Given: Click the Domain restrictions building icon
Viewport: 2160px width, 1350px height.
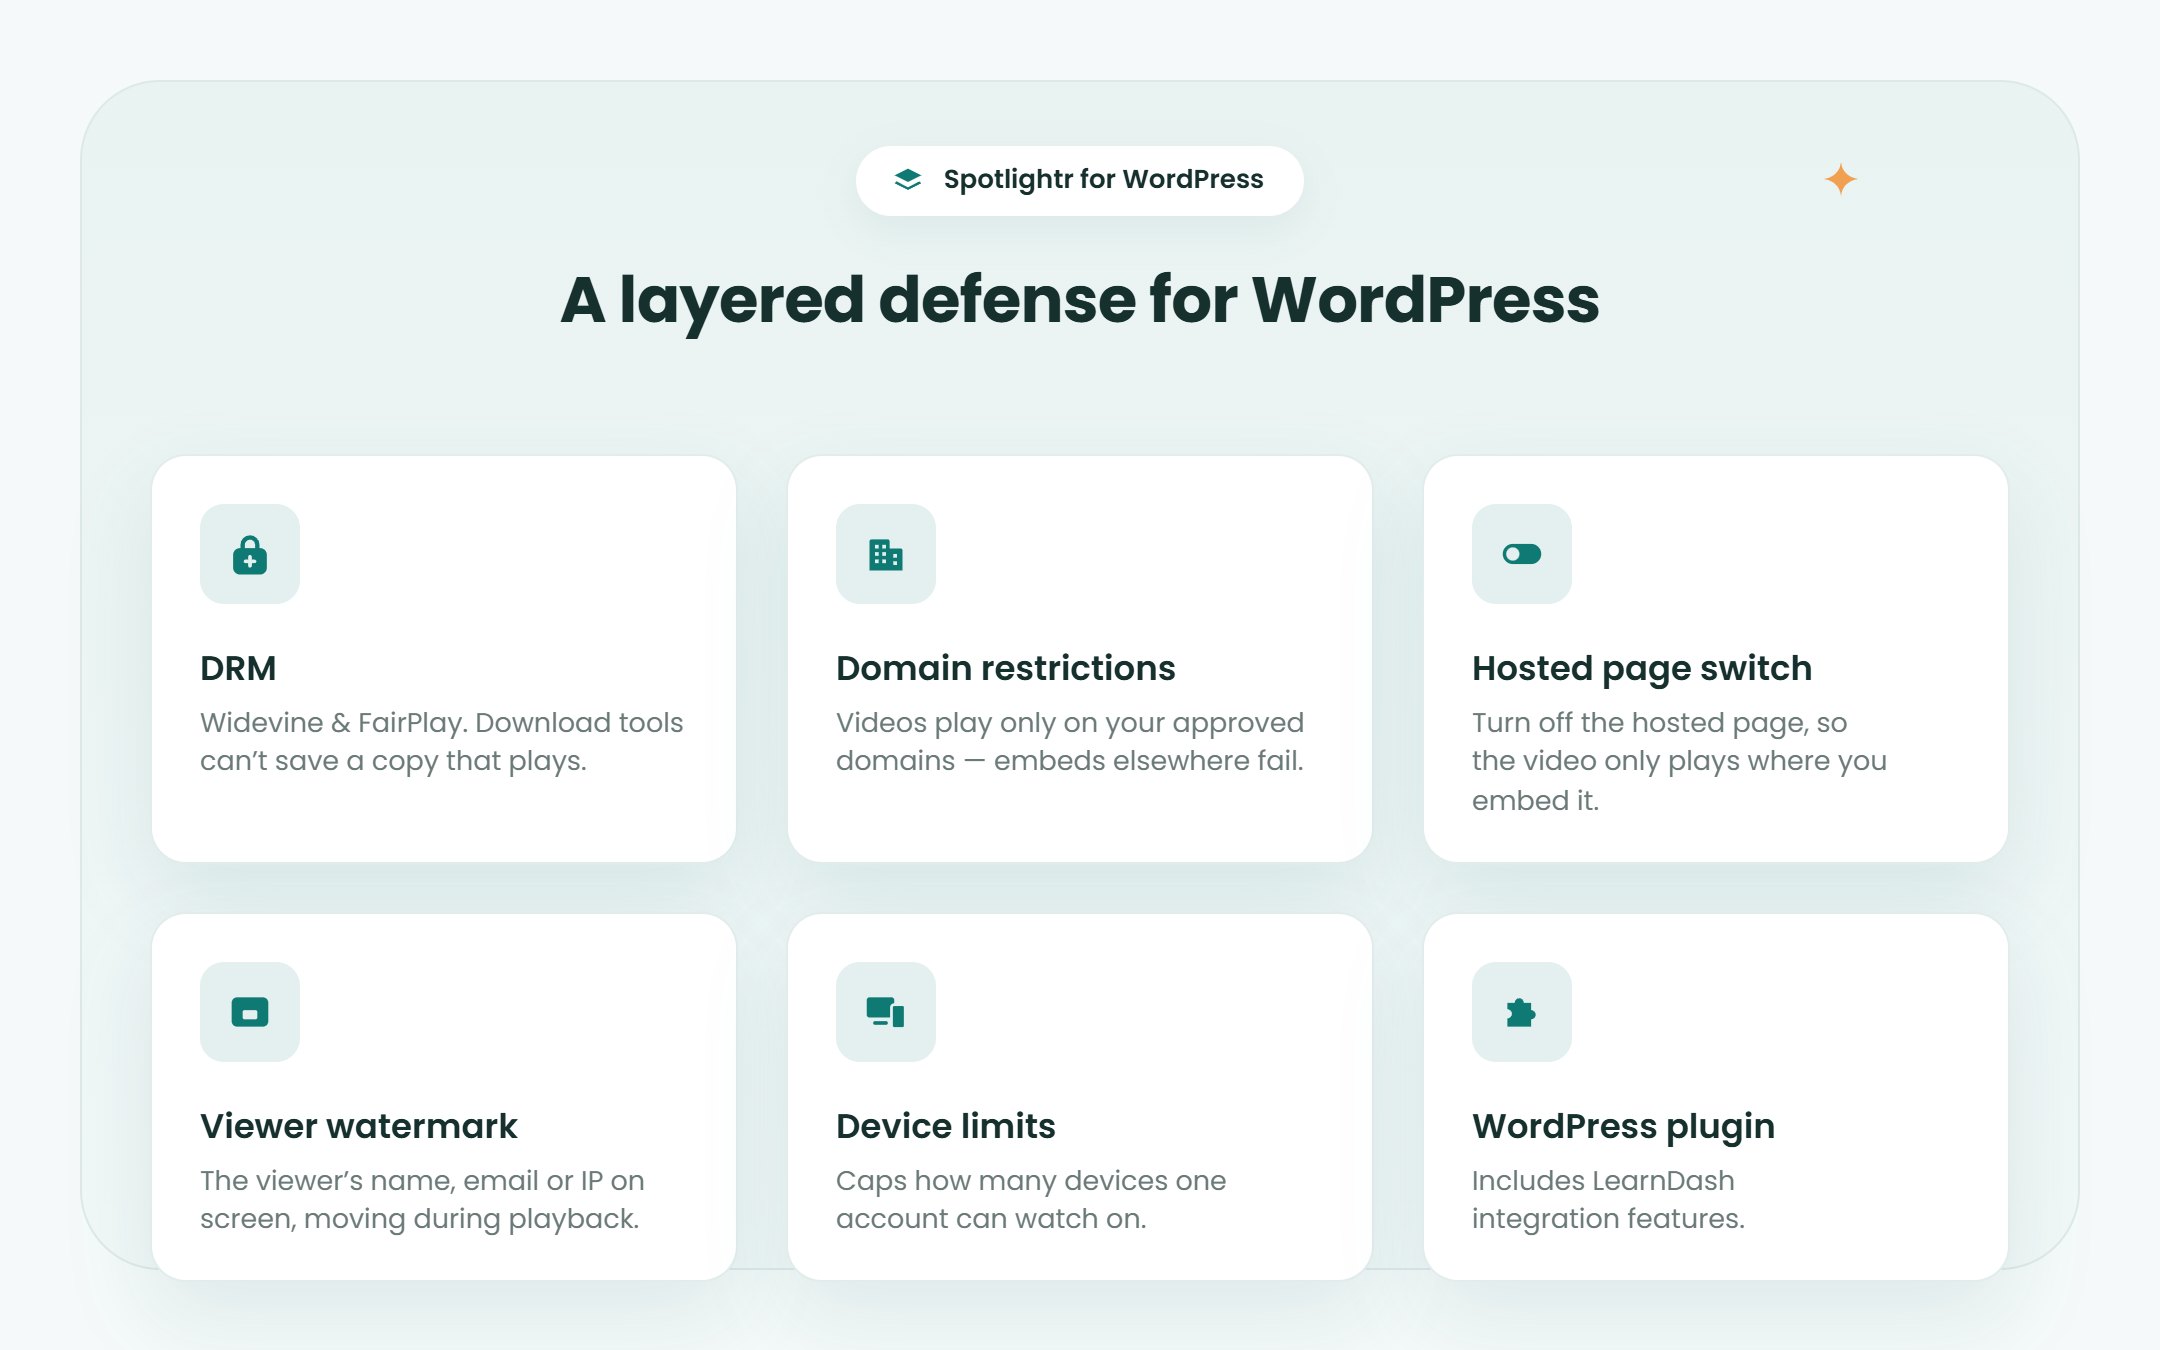Looking at the screenshot, I should tap(886, 554).
